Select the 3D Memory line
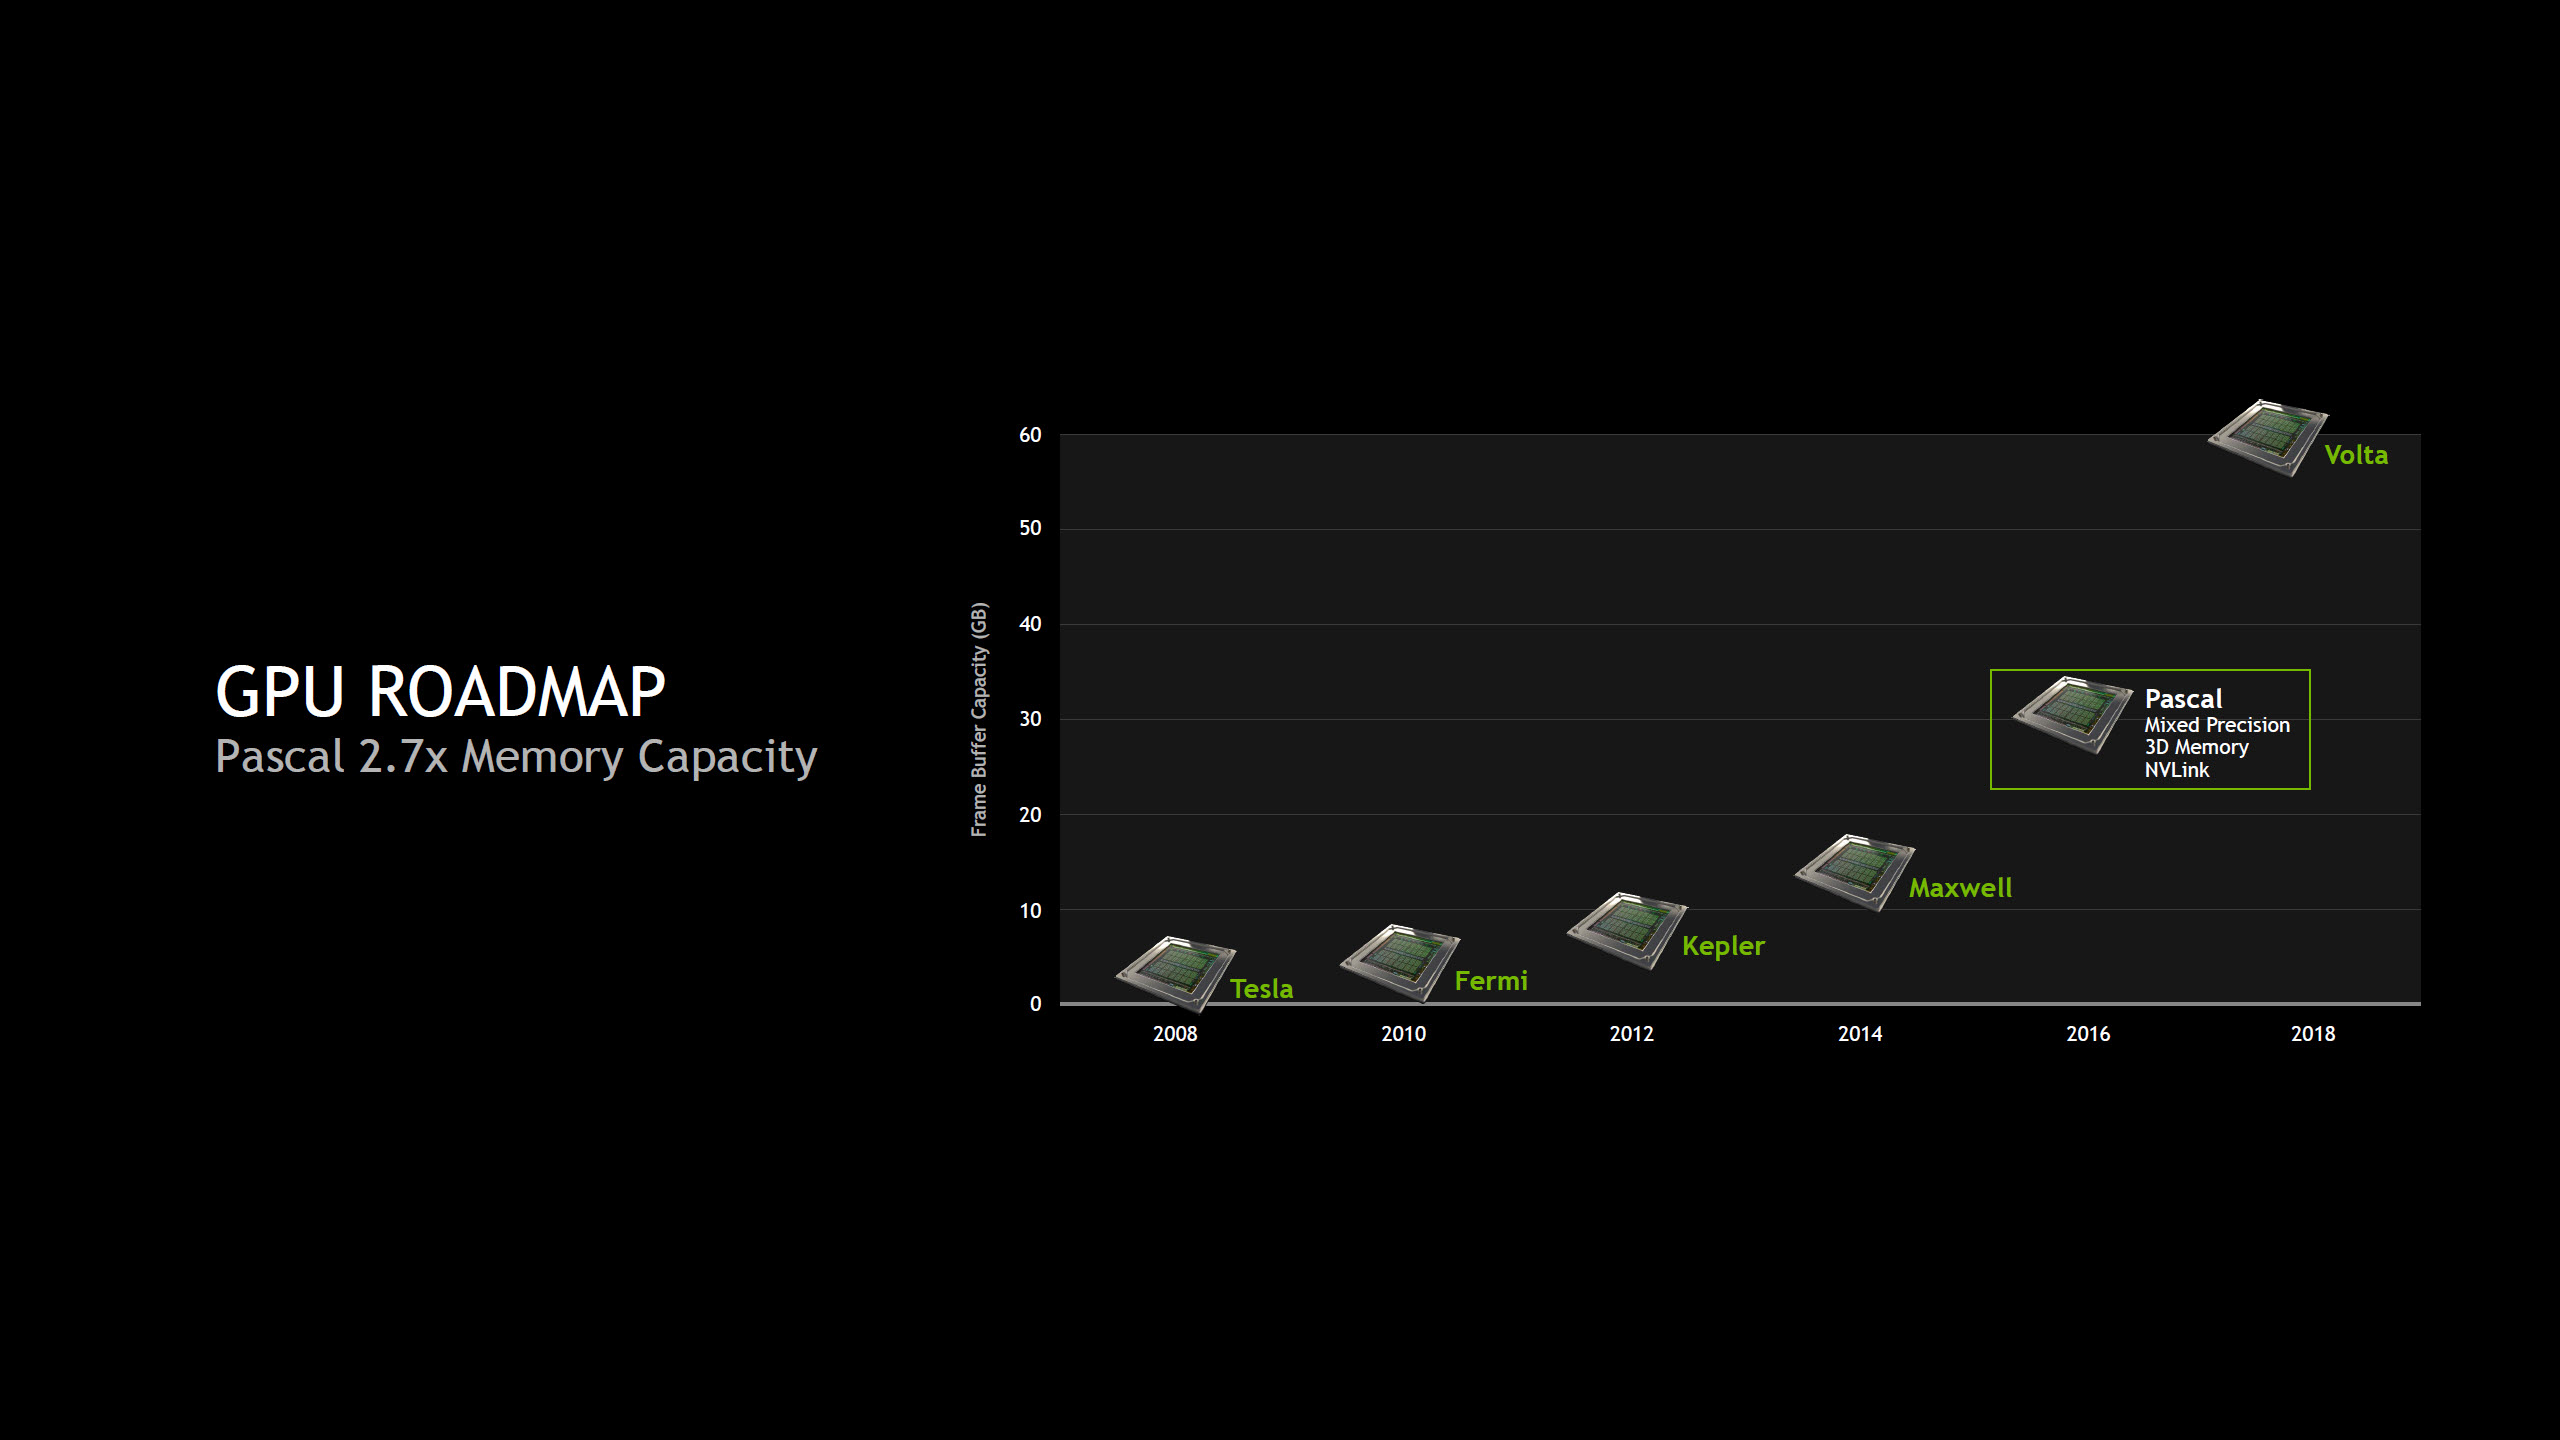Image resolution: width=2560 pixels, height=1440 pixels. [2196, 747]
